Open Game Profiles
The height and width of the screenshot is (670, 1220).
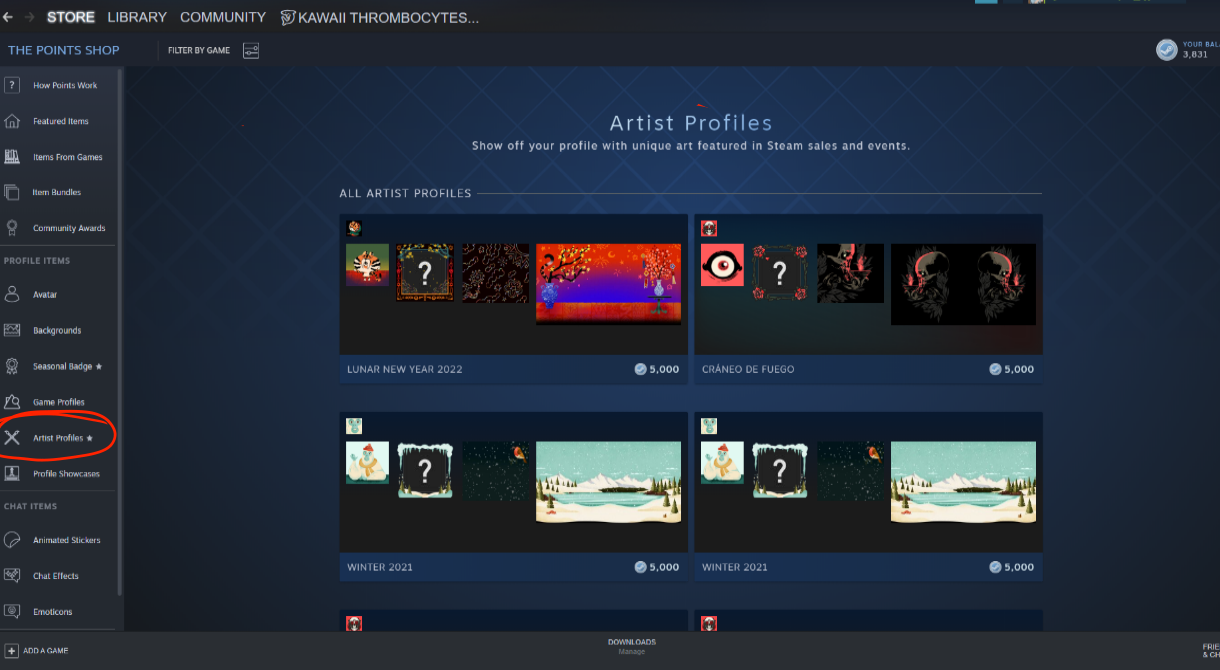click(60, 402)
